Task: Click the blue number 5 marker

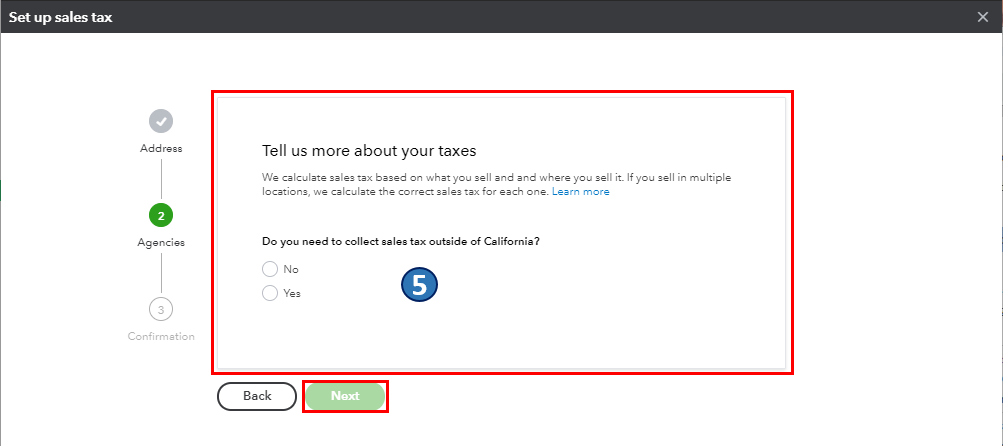Action: (420, 285)
